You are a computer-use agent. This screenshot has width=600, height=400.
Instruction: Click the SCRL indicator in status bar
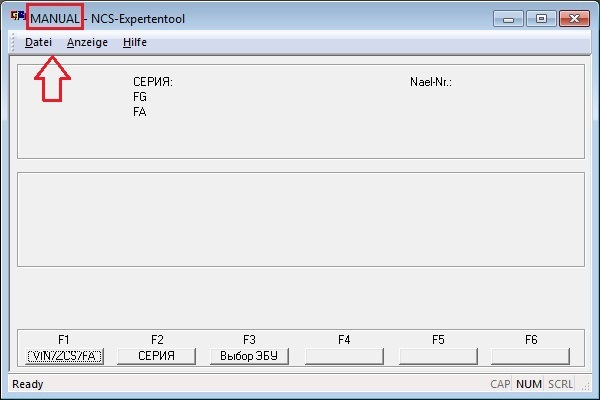coord(561,384)
